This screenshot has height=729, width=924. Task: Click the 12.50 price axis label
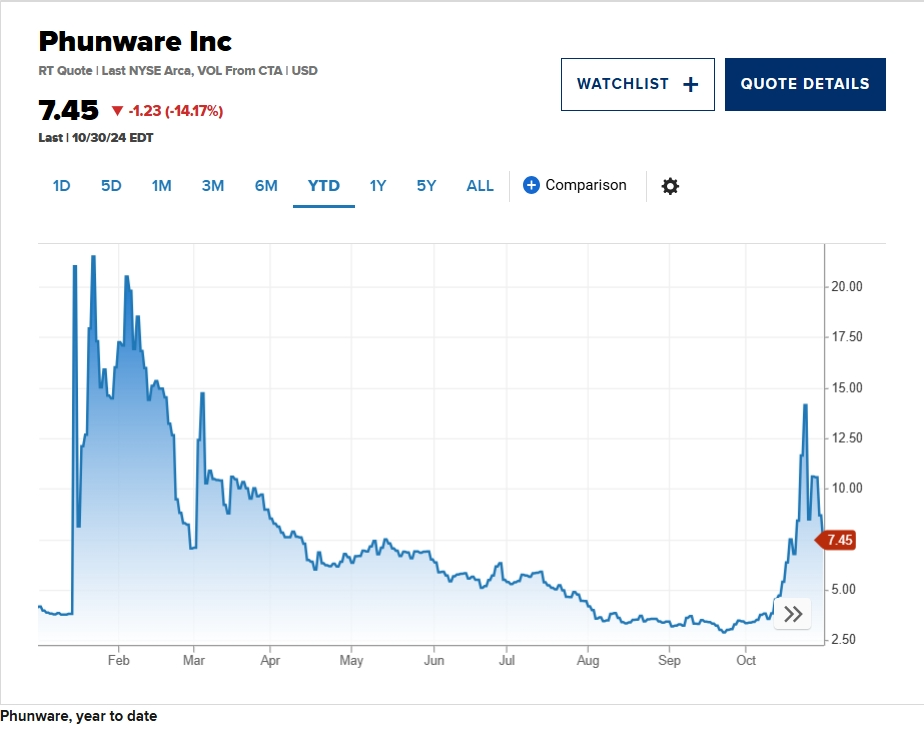(847, 438)
